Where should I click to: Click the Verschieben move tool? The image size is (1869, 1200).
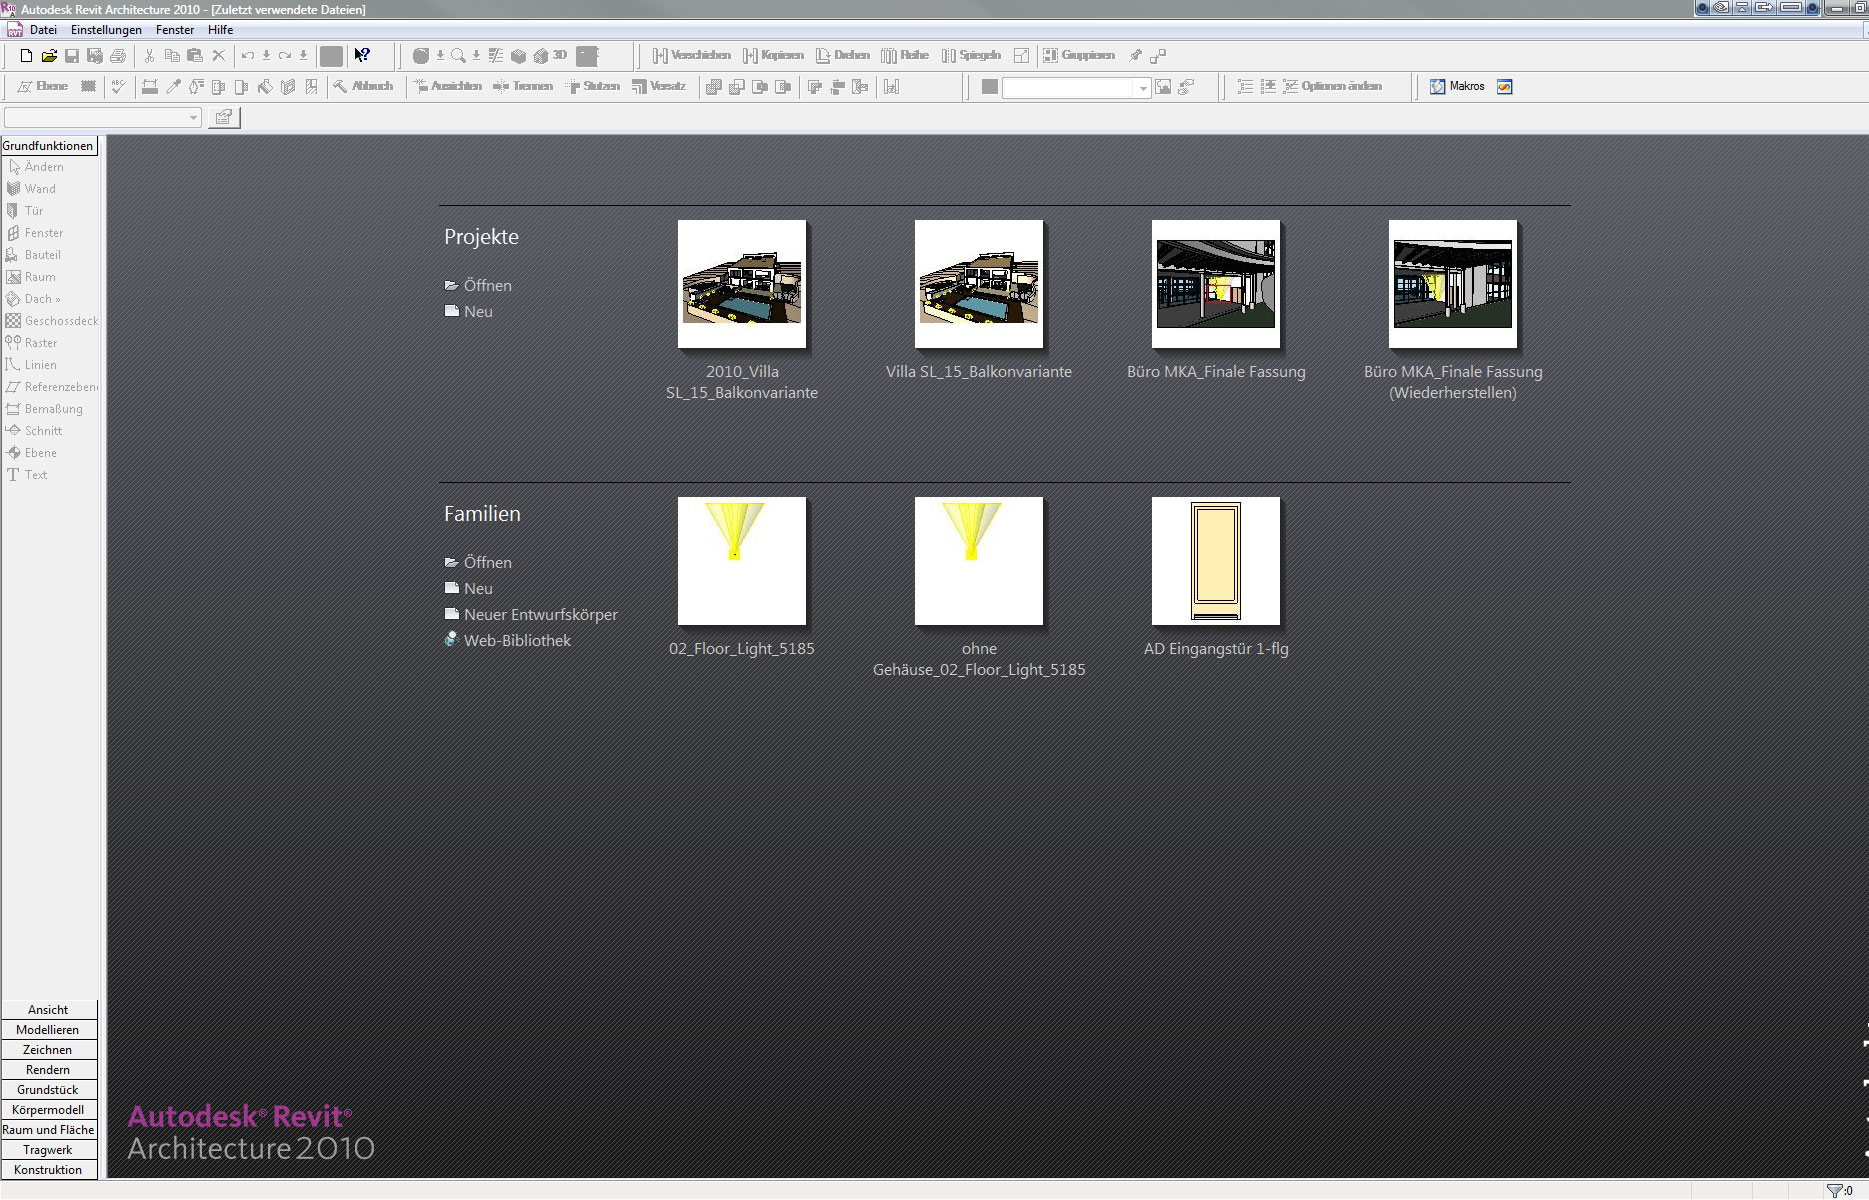click(691, 56)
